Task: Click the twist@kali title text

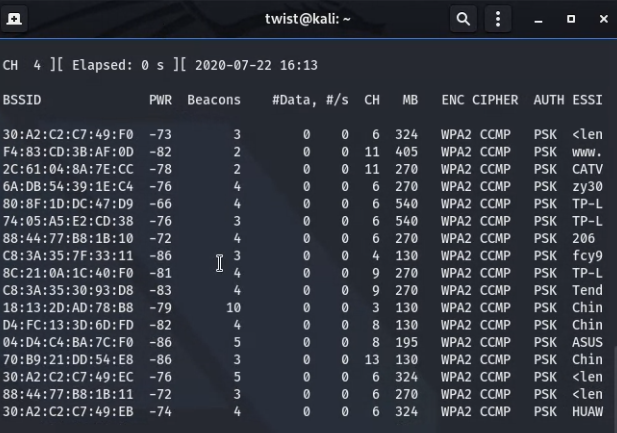Action: coord(307,19)
